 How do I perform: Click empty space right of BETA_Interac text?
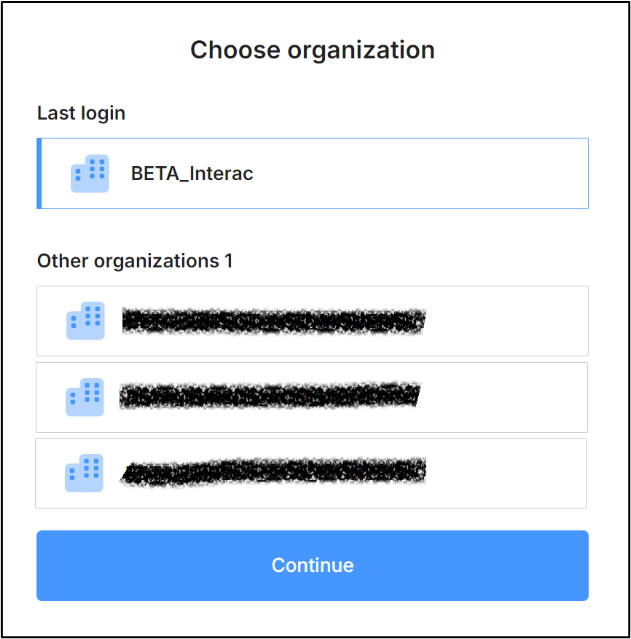click(x=420, y=174)
